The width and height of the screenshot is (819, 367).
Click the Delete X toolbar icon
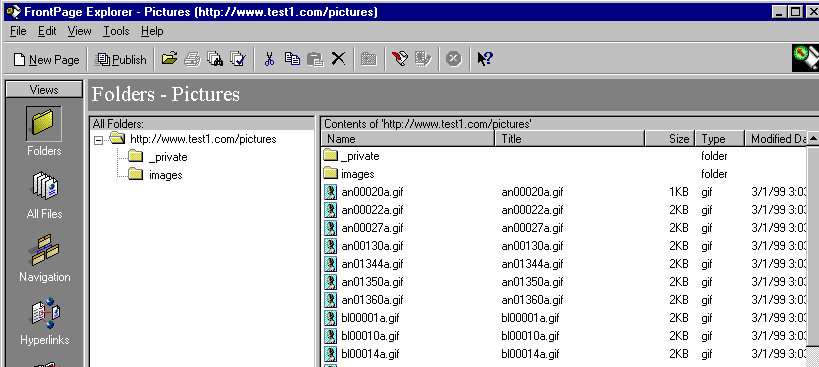pos(338,59)
